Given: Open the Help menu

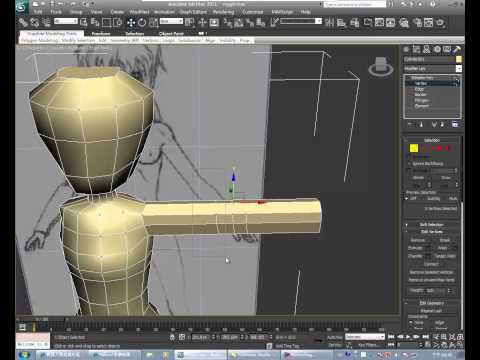Looking at the screenshot, I should 306,12.
